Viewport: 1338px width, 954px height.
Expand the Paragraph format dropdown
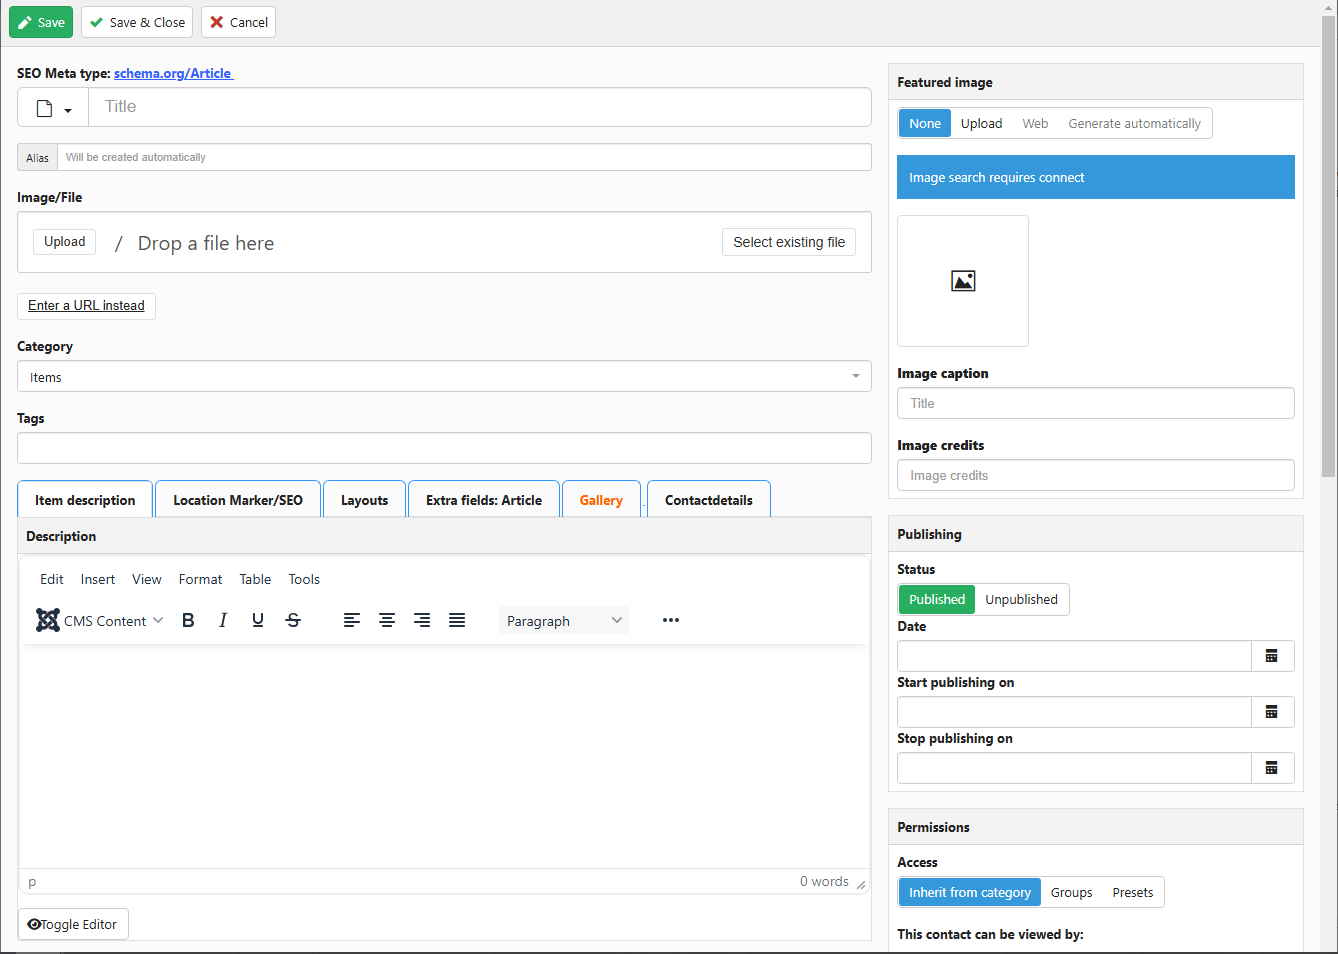pos(564,621)
